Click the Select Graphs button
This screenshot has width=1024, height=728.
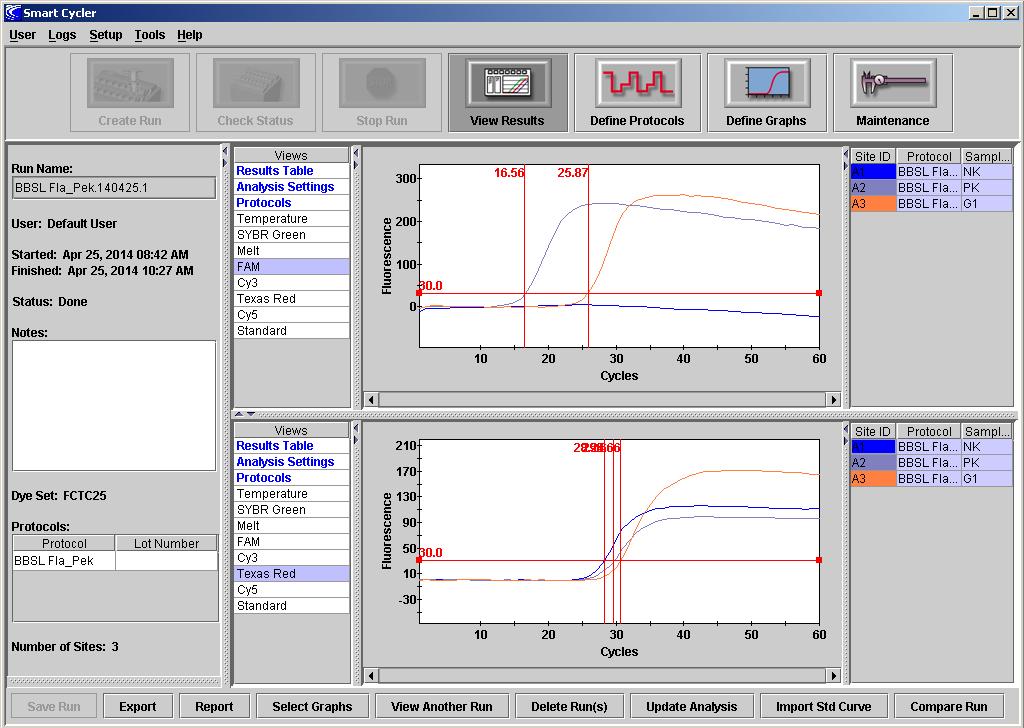point(312,706)
